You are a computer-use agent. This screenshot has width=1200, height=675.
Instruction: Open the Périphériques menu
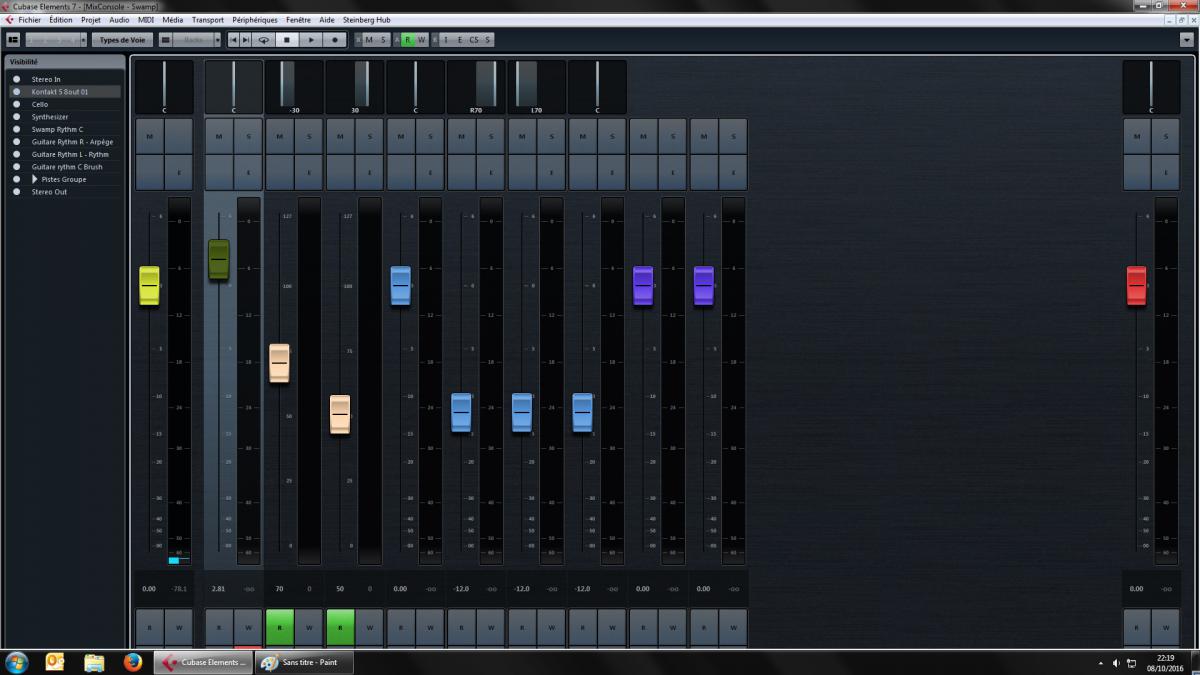click(255, 20)
